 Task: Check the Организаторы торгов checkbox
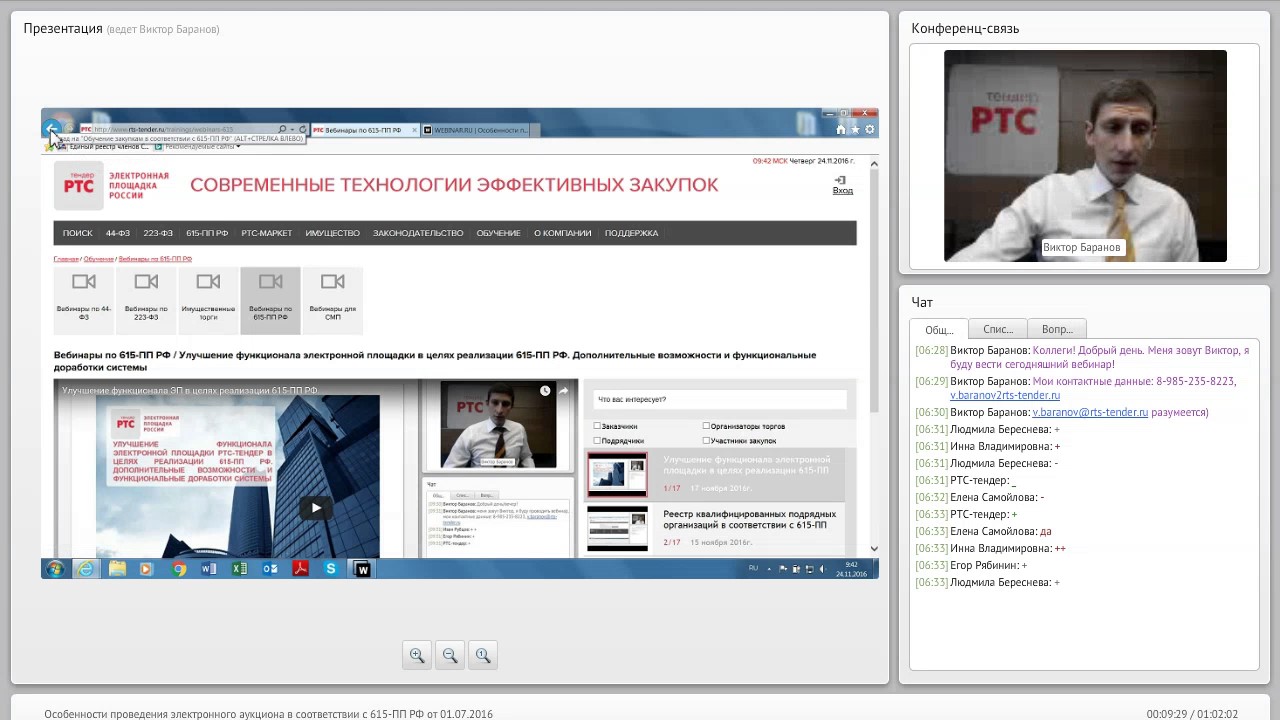706,426
